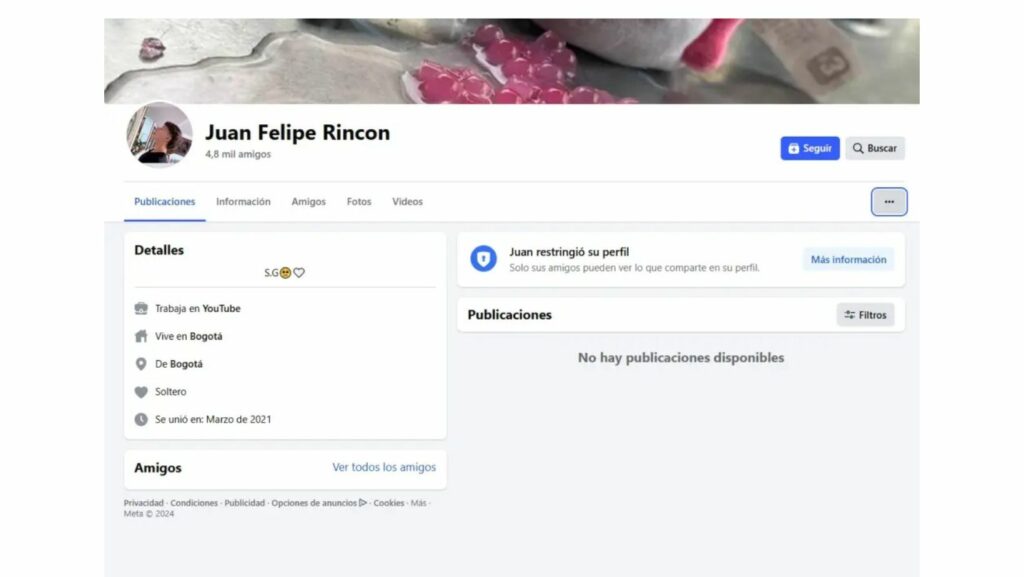1024x577 pixels.
Task: Click the location pin icon
Action: (x=141, y=364)
